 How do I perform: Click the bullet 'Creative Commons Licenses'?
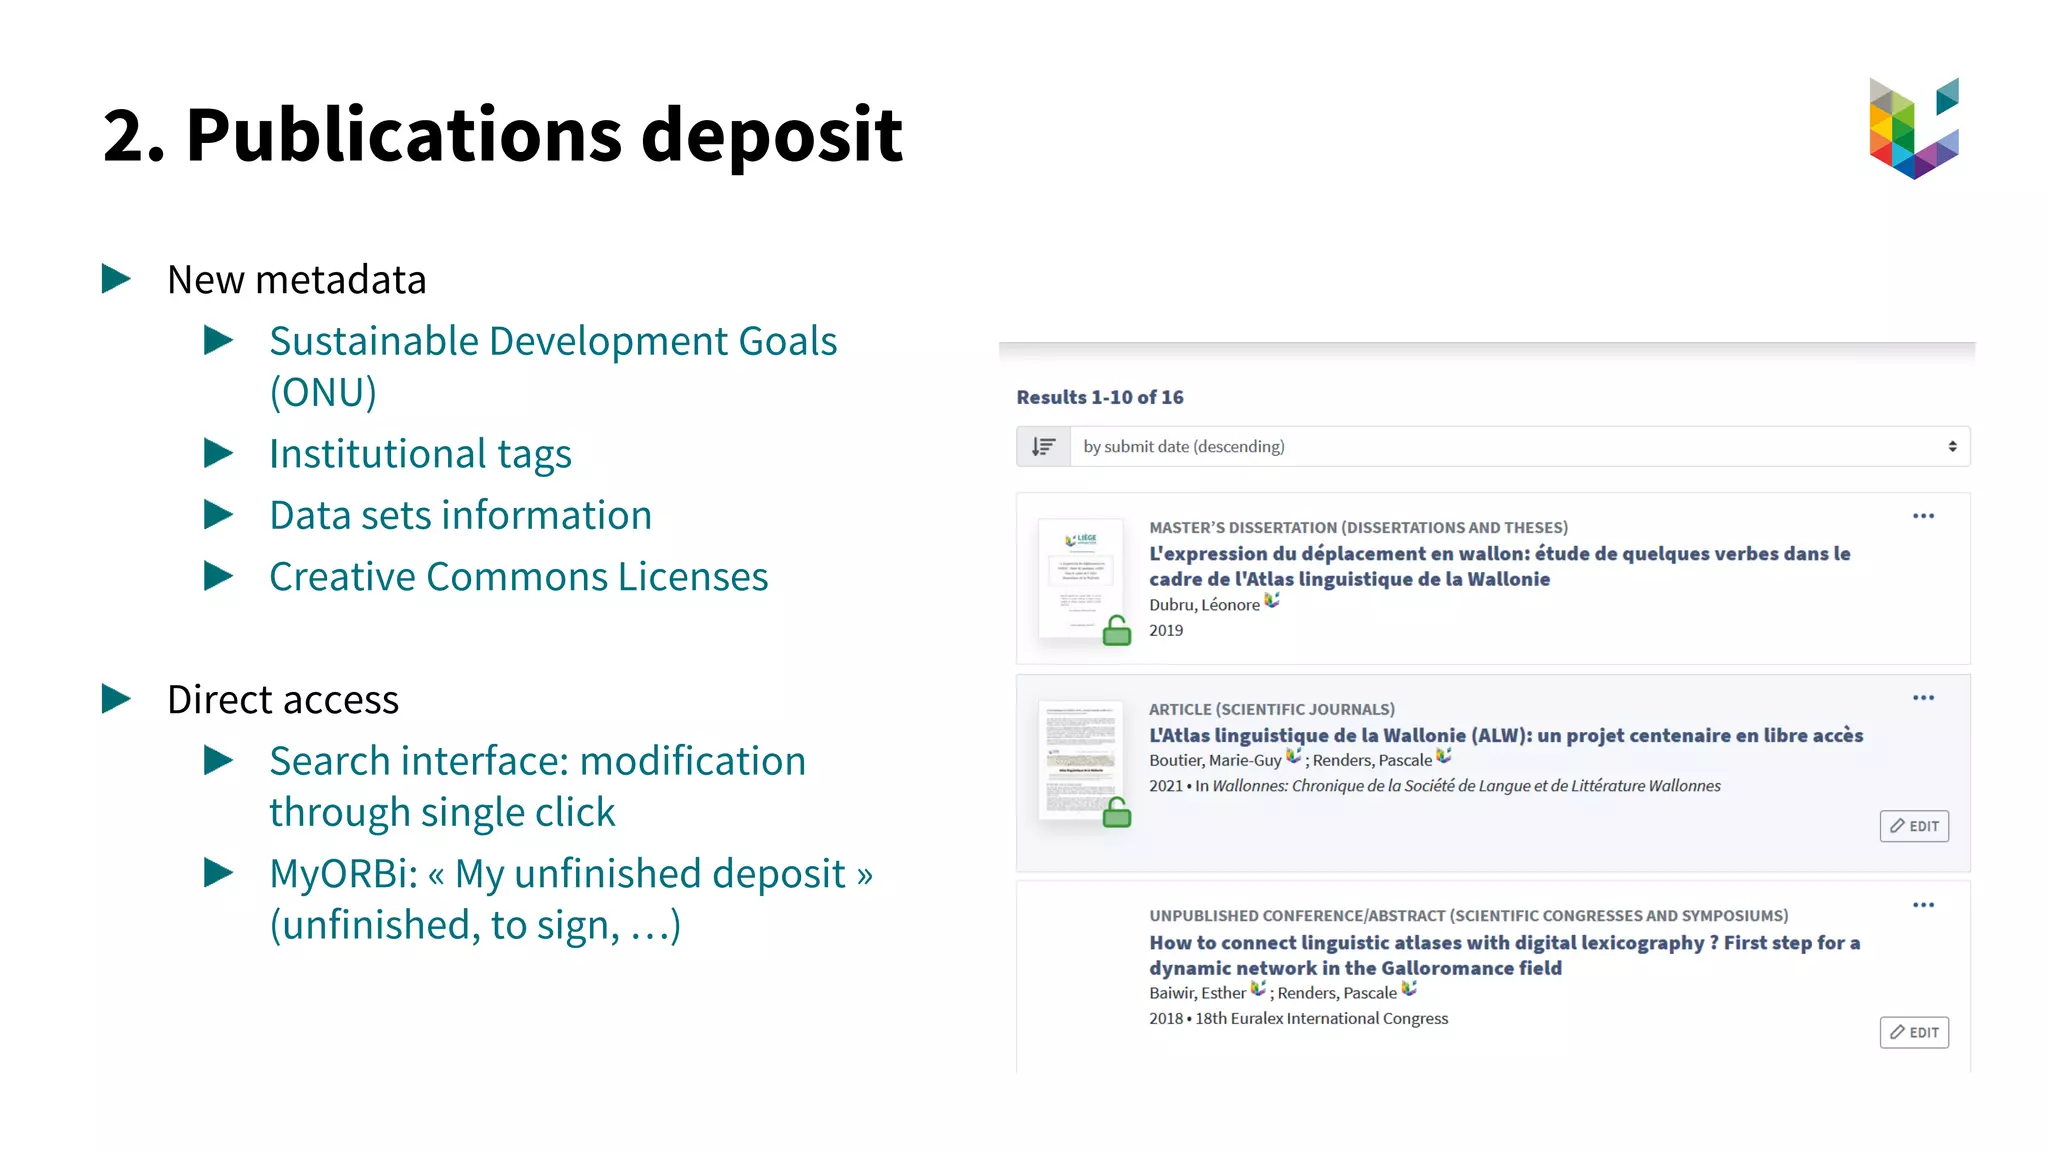[x=518, y=577]
